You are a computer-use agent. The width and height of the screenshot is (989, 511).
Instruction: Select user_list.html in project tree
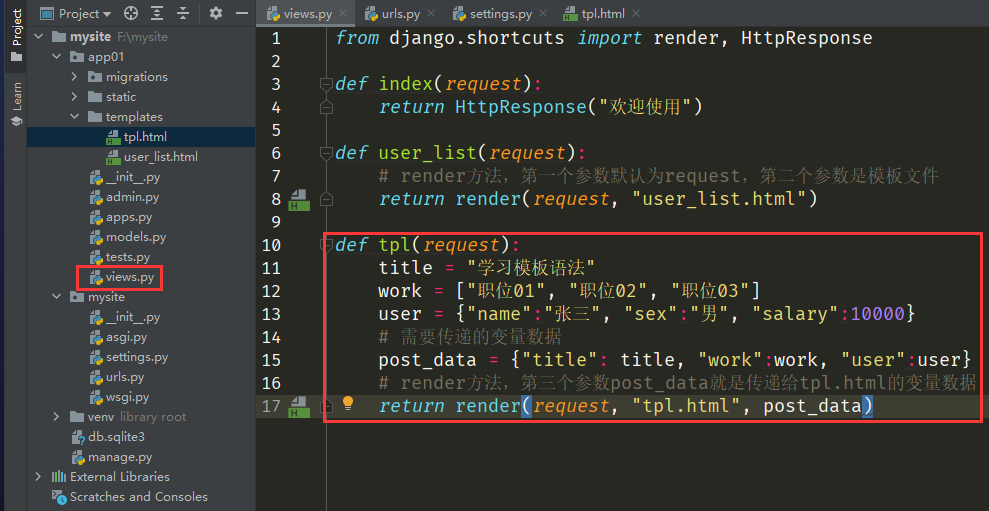(159, 157)
